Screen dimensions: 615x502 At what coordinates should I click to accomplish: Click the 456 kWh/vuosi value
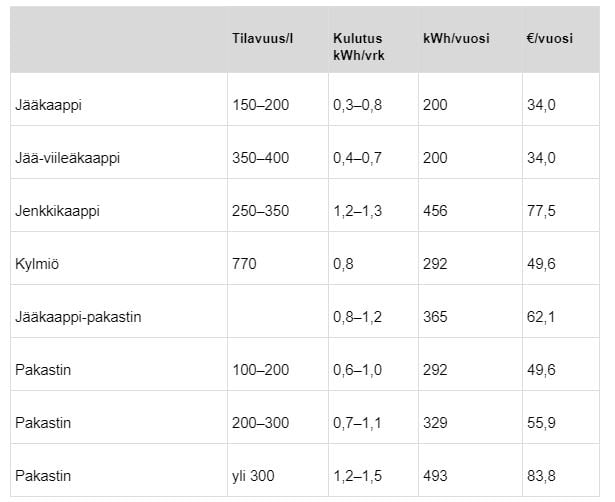click(x=435, y=211)
